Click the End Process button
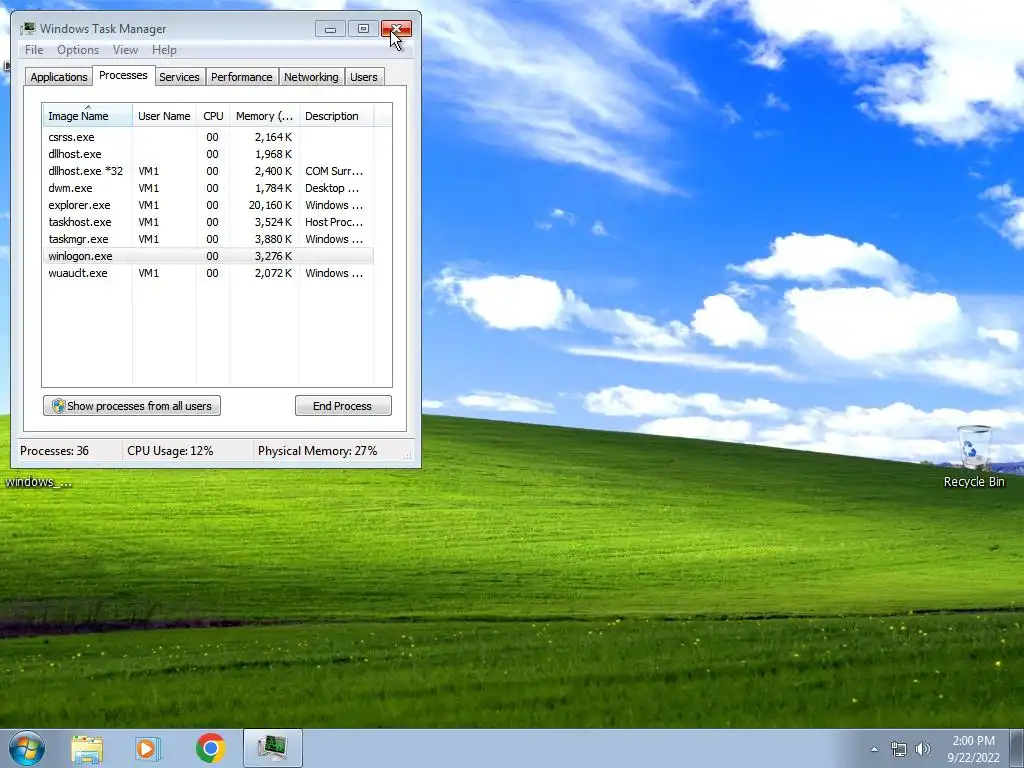The image size is (1024, 768). point(343,406)
